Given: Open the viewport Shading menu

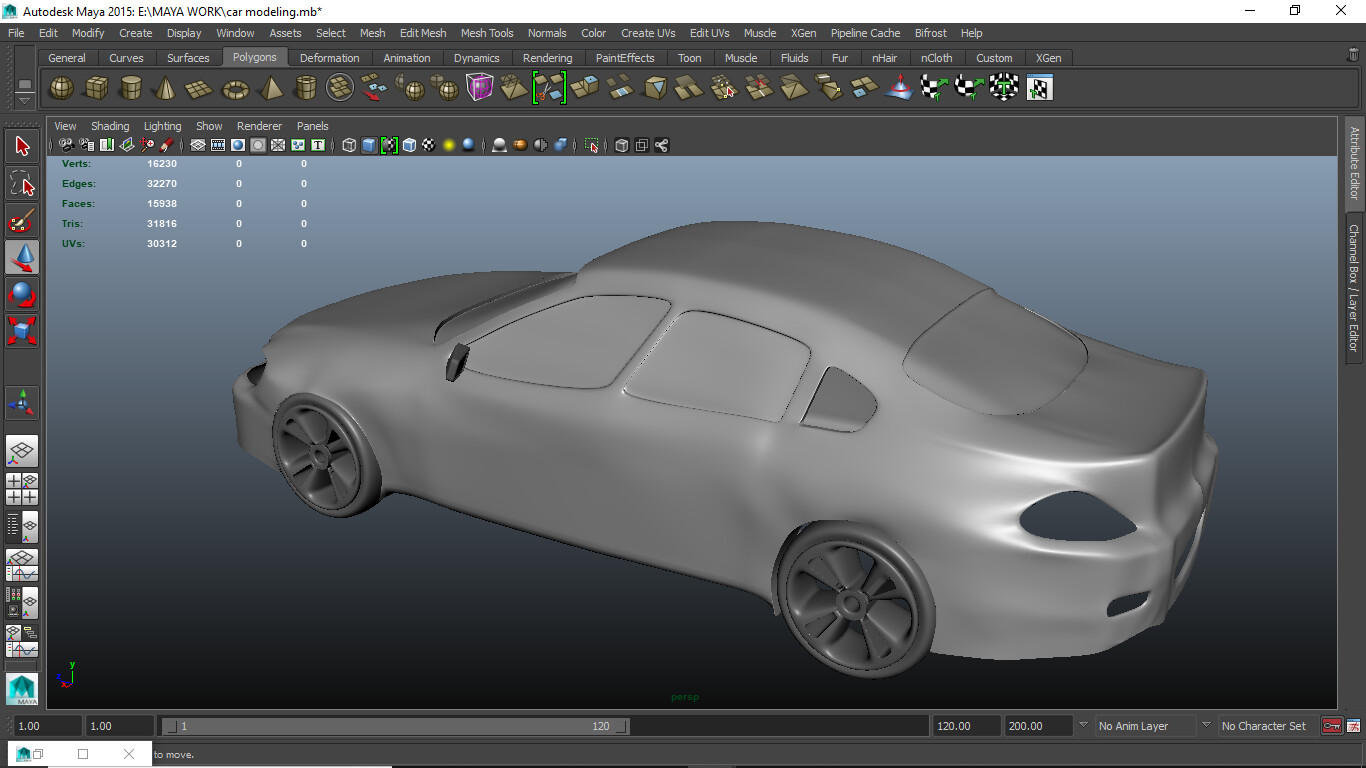Looking at the screenshot, I should pos(110,126).
